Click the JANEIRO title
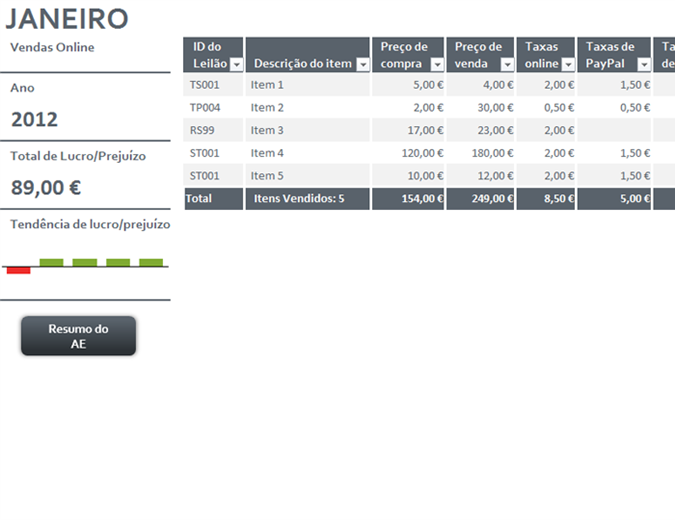 pos(67,19)
